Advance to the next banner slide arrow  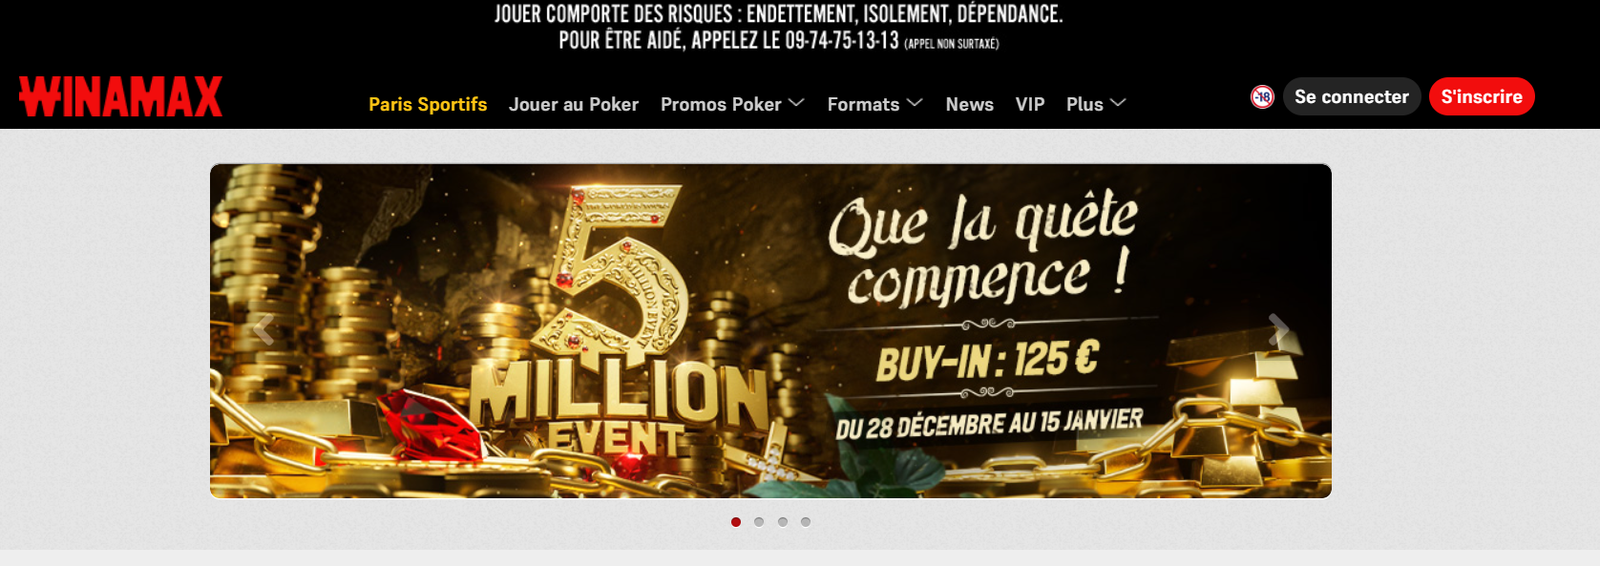tap(1278, 329)
